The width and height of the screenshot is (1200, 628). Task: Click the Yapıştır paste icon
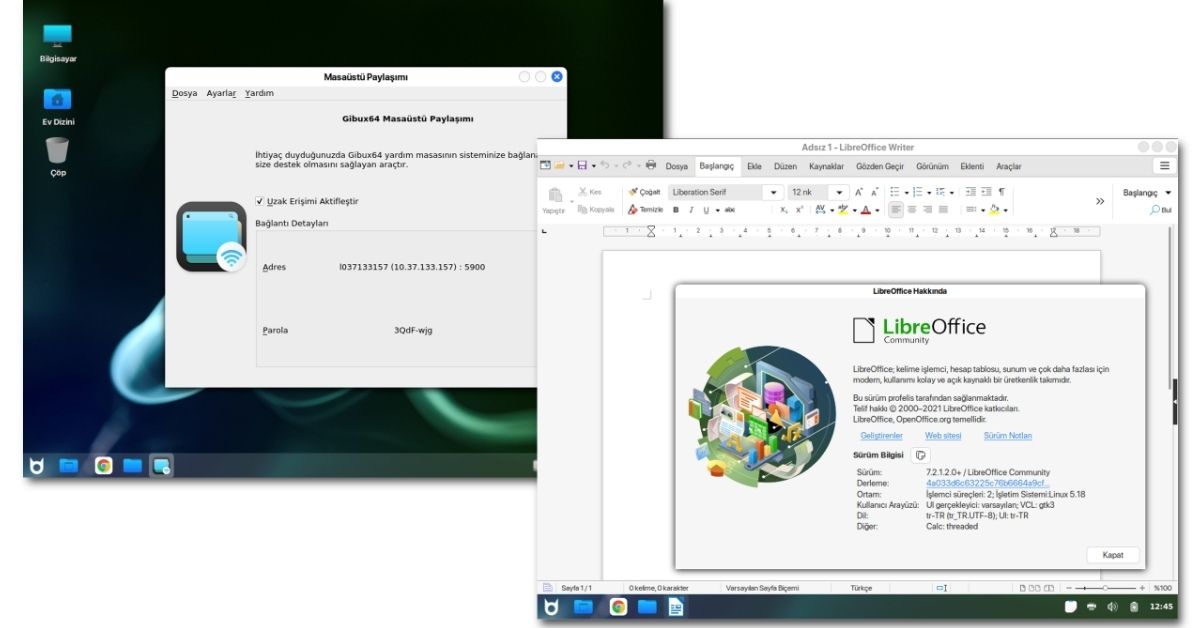[554, 194]
